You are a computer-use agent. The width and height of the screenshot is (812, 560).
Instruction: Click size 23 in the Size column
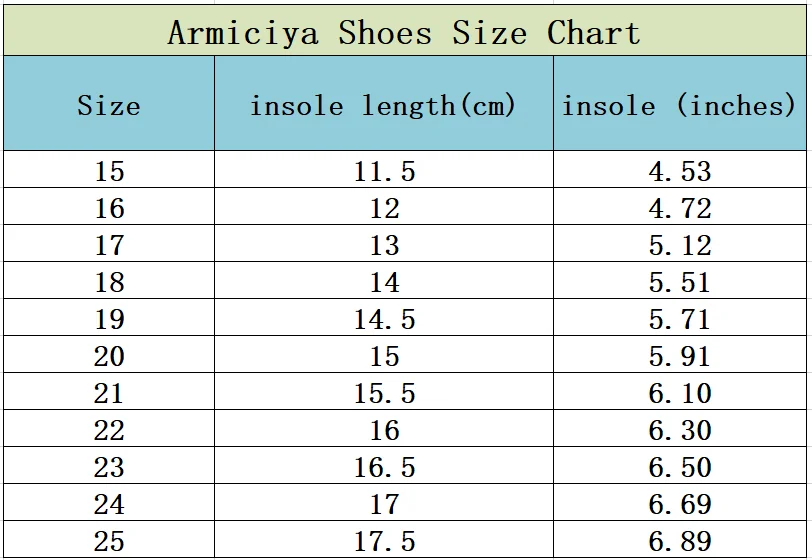(x=109, y=467)
